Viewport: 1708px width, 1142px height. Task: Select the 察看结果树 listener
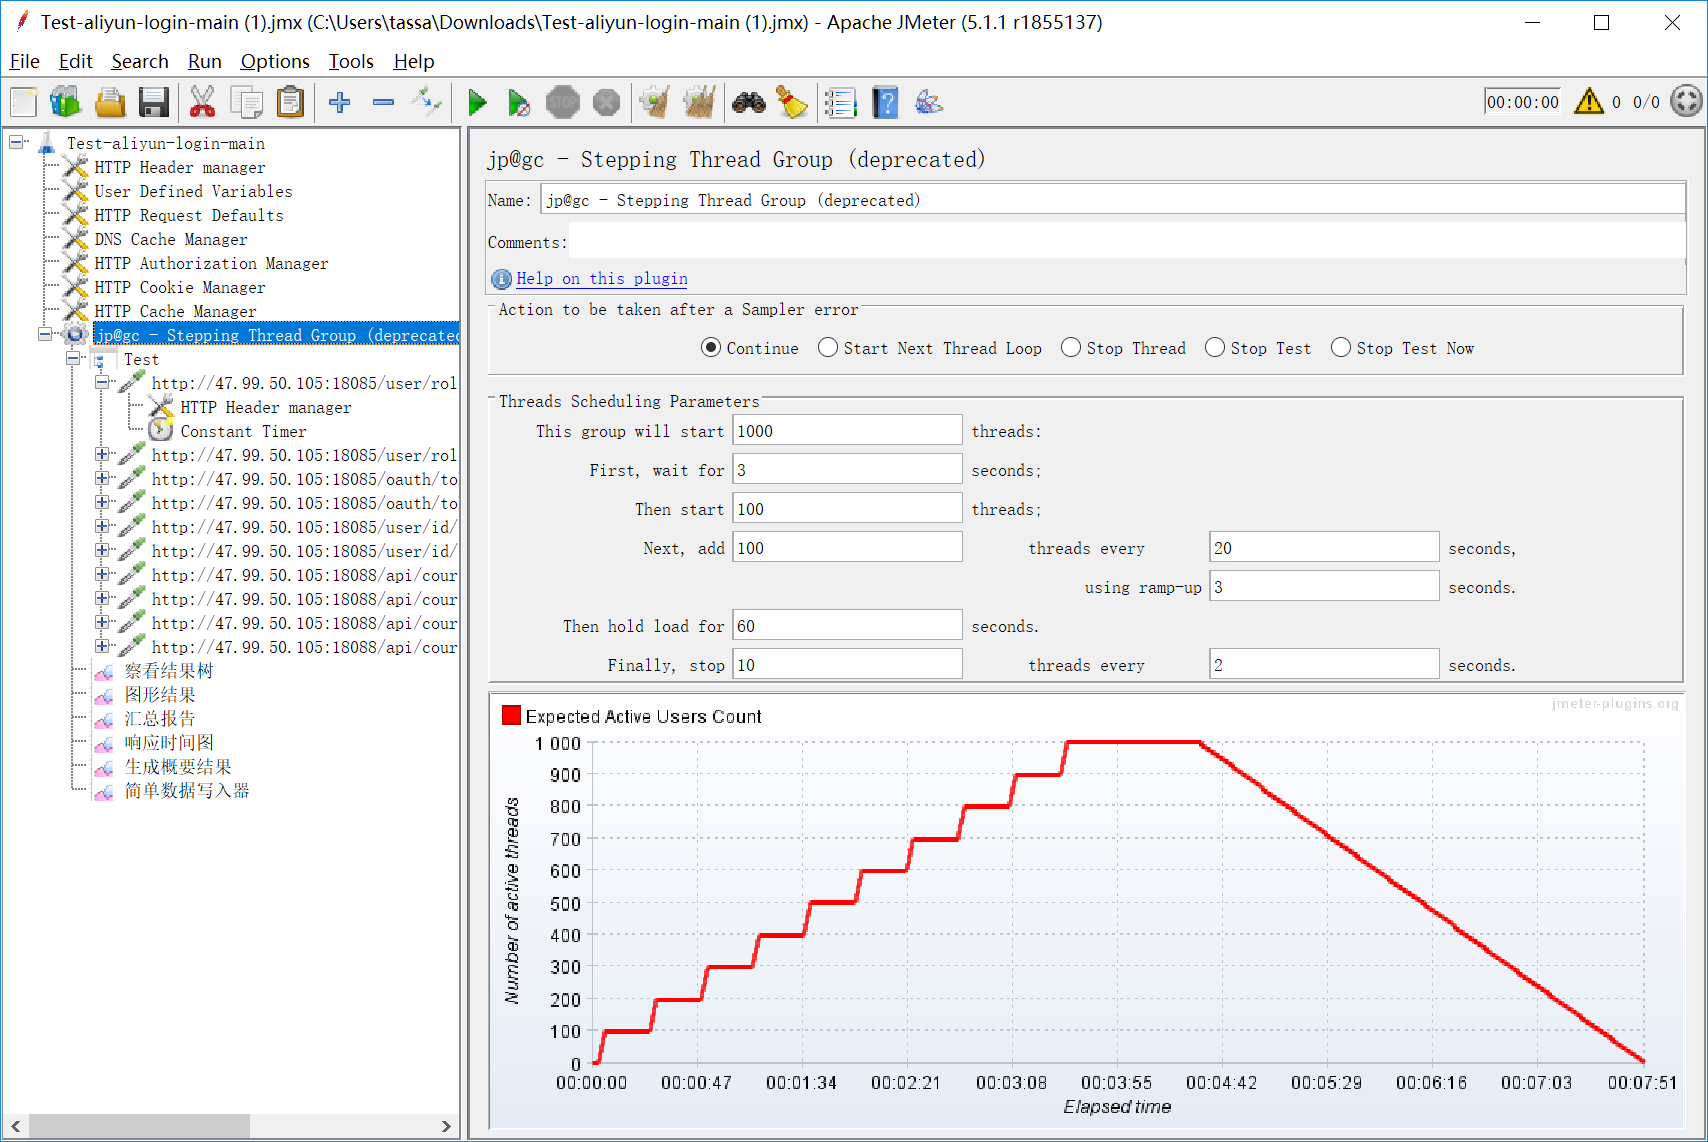[168, 671]
